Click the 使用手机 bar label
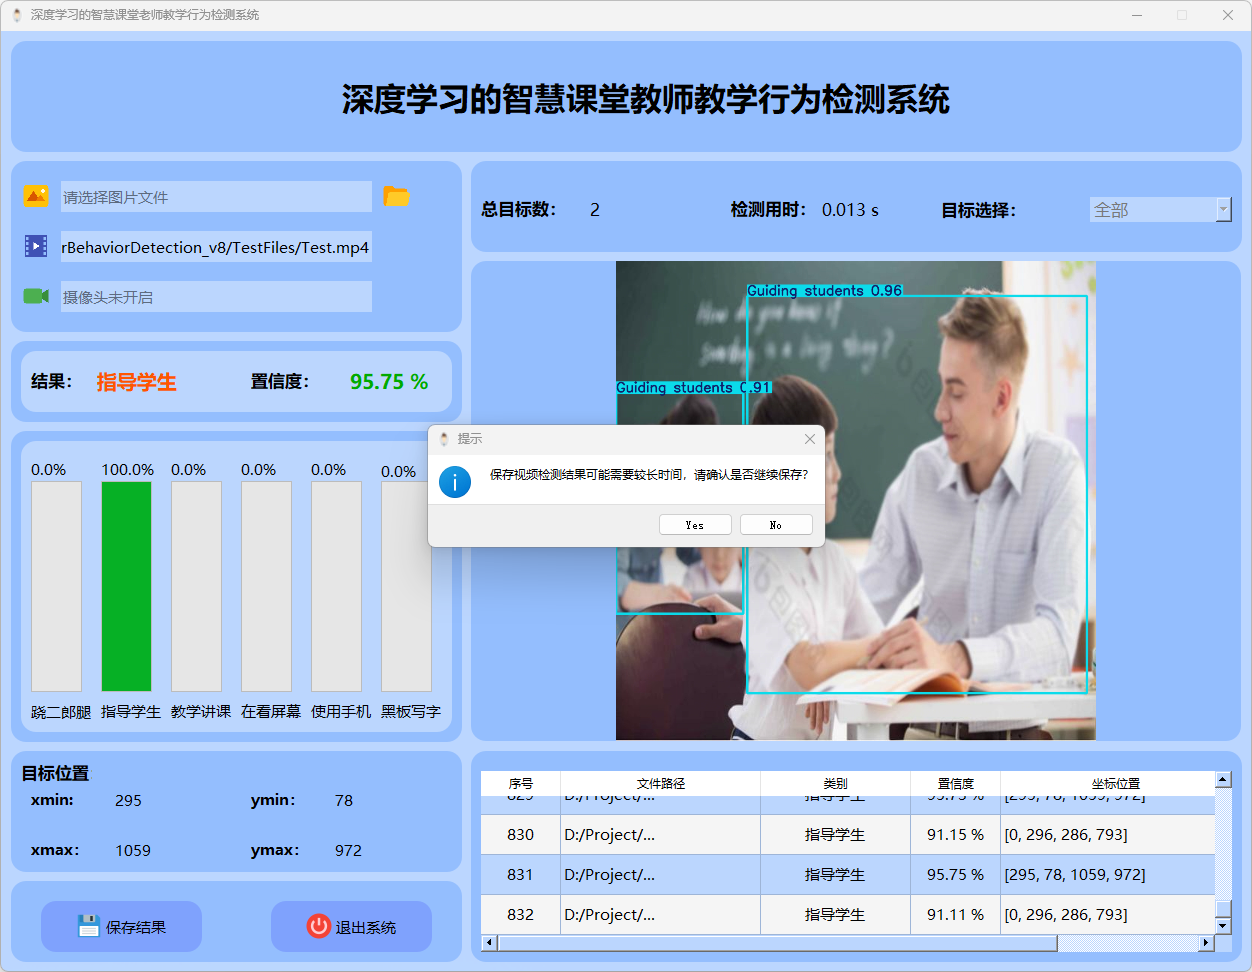1252x972 pixels. 341,712
